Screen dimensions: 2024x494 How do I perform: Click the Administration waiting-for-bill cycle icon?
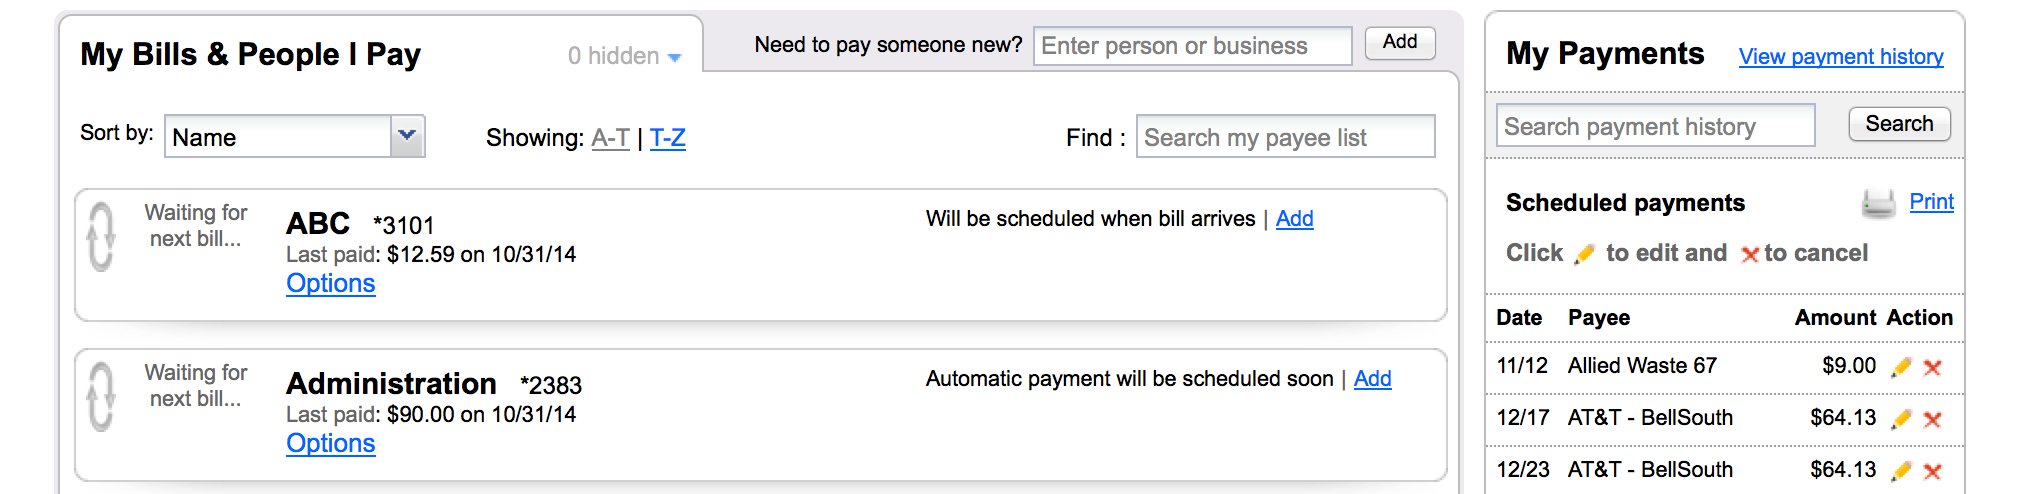point(101,397)
